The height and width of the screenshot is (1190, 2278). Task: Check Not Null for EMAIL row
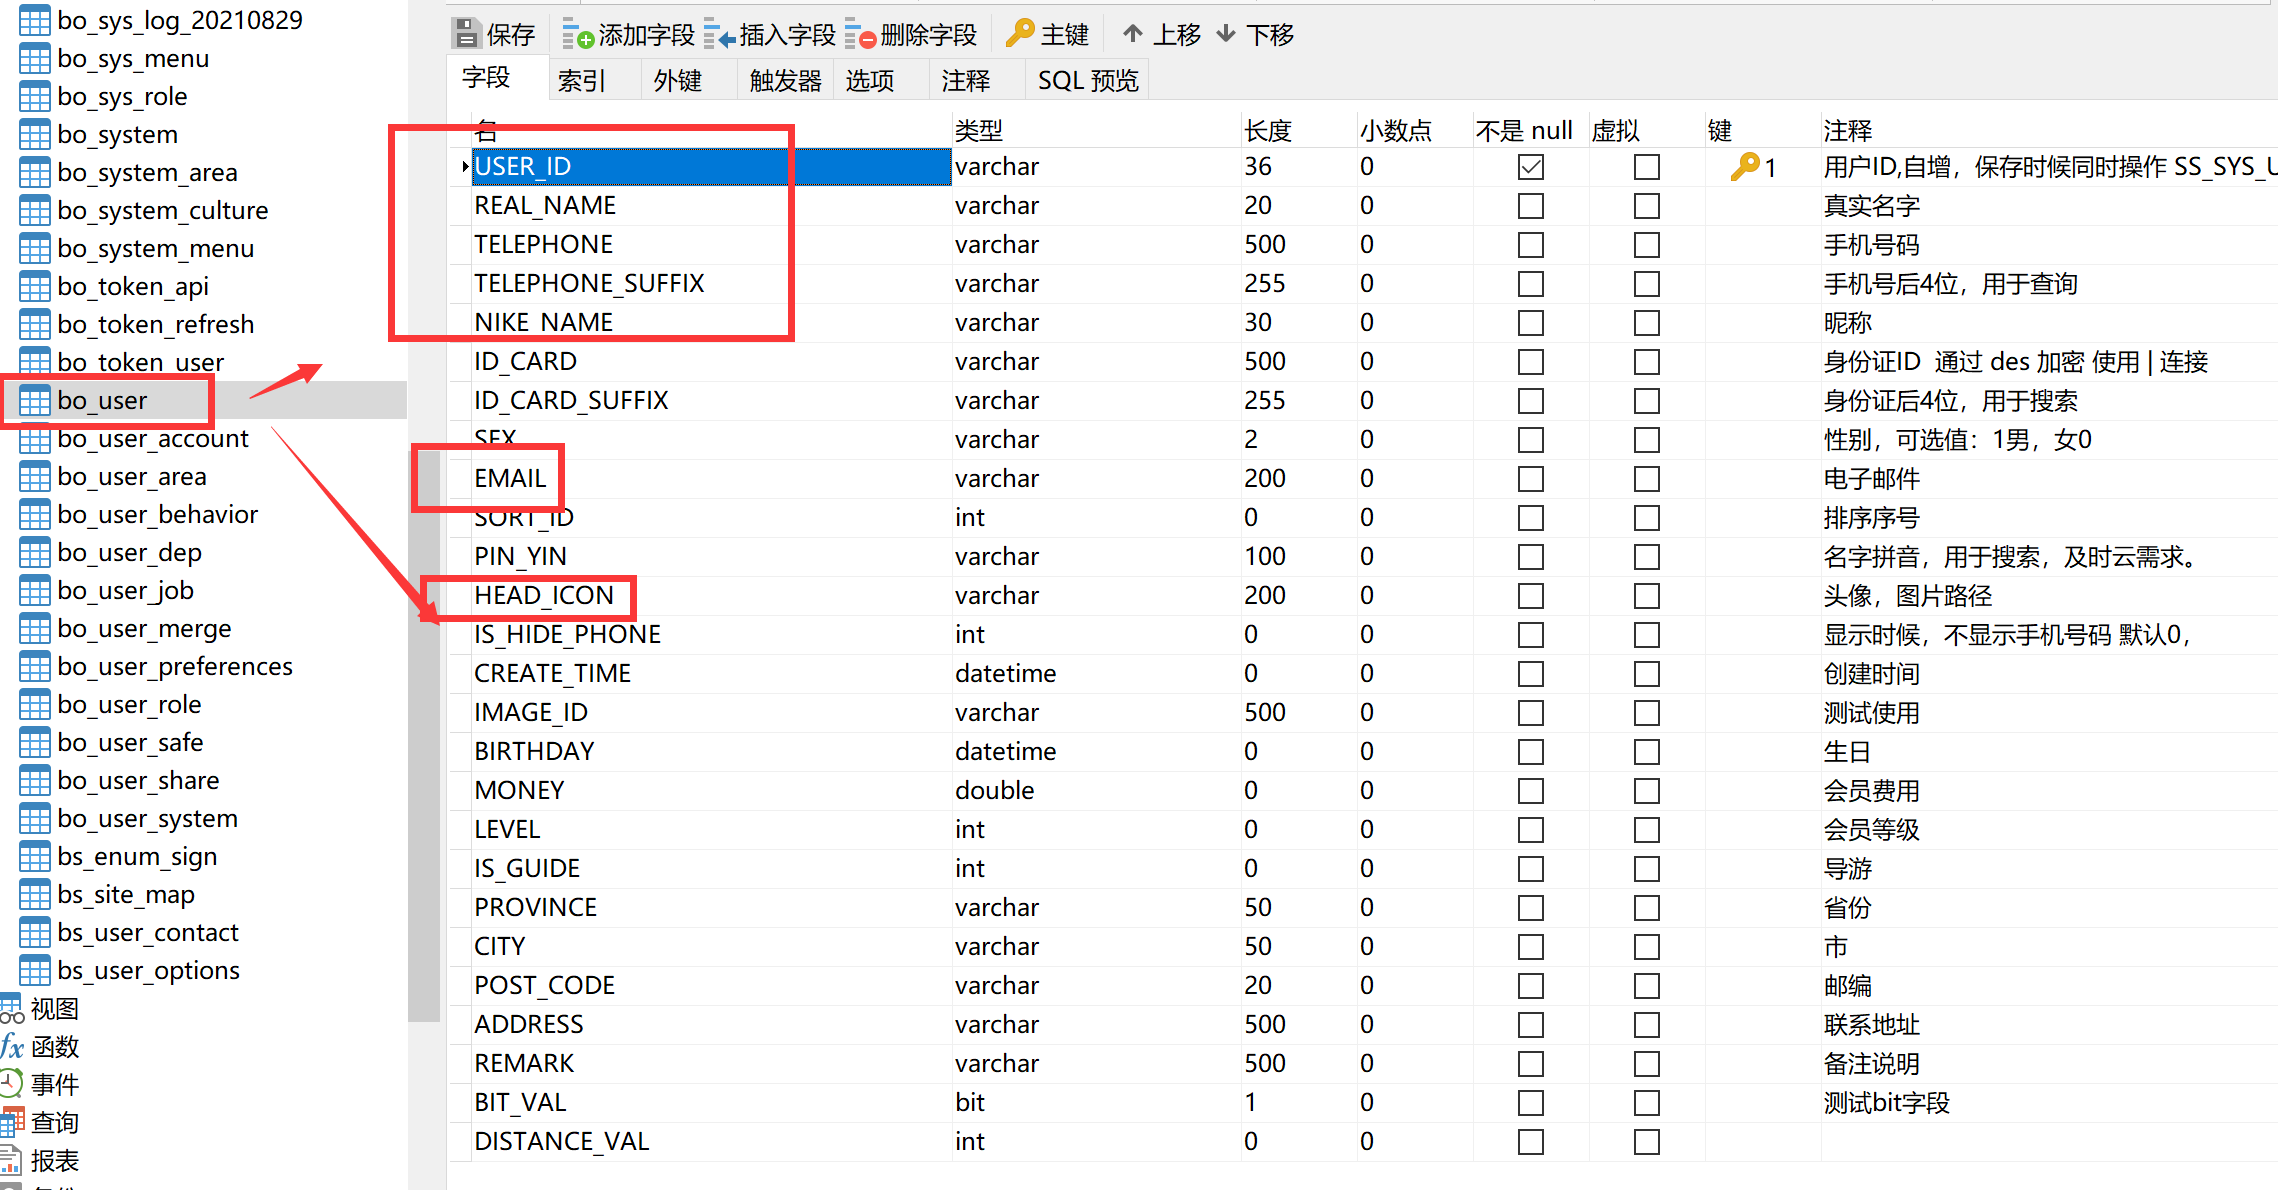point(1530,479)
